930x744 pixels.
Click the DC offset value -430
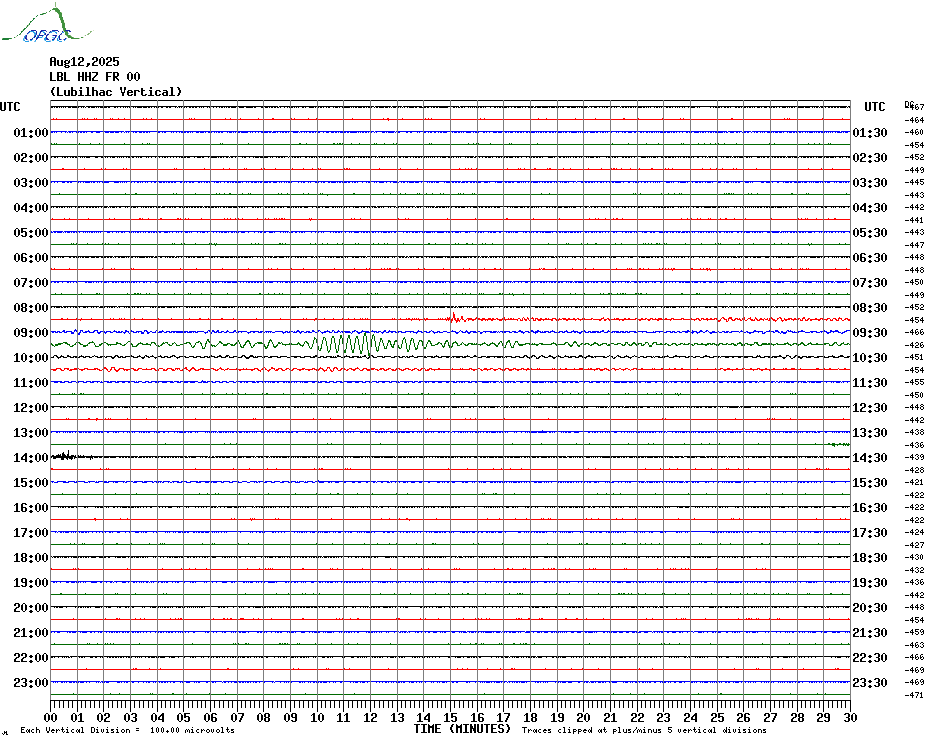915,557
